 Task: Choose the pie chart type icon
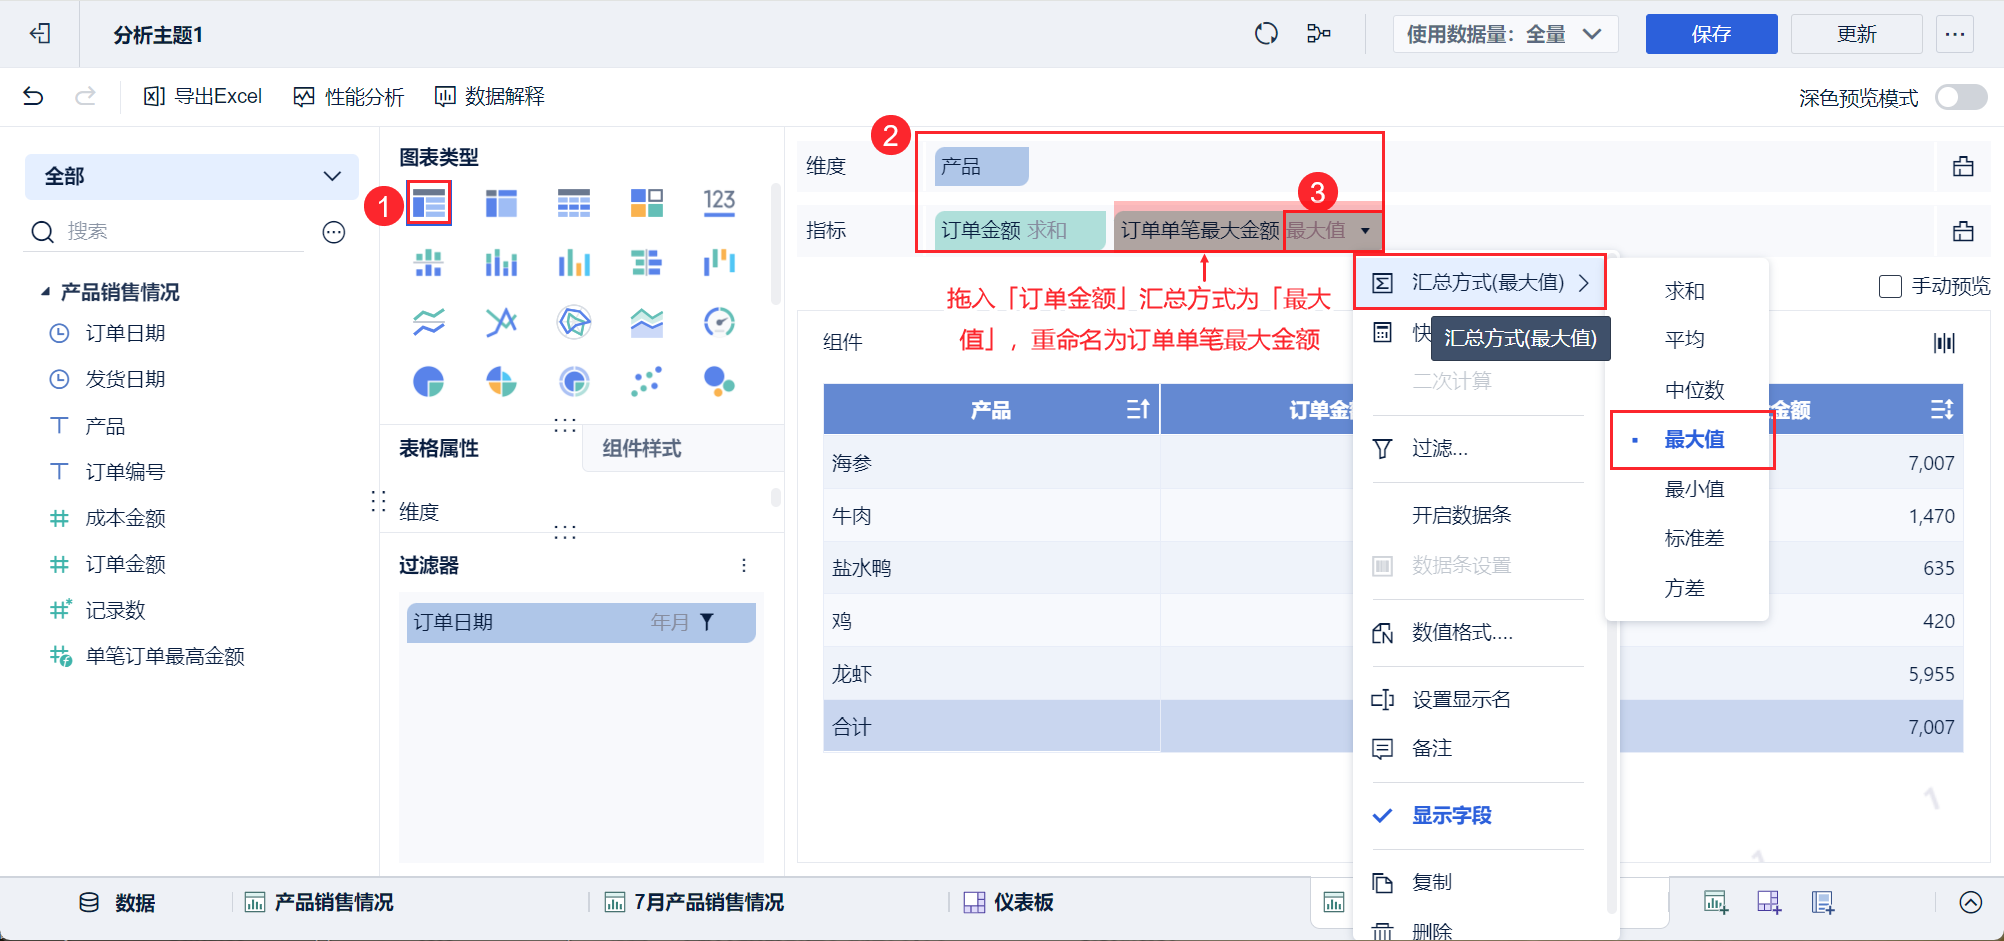pos(429,381)
